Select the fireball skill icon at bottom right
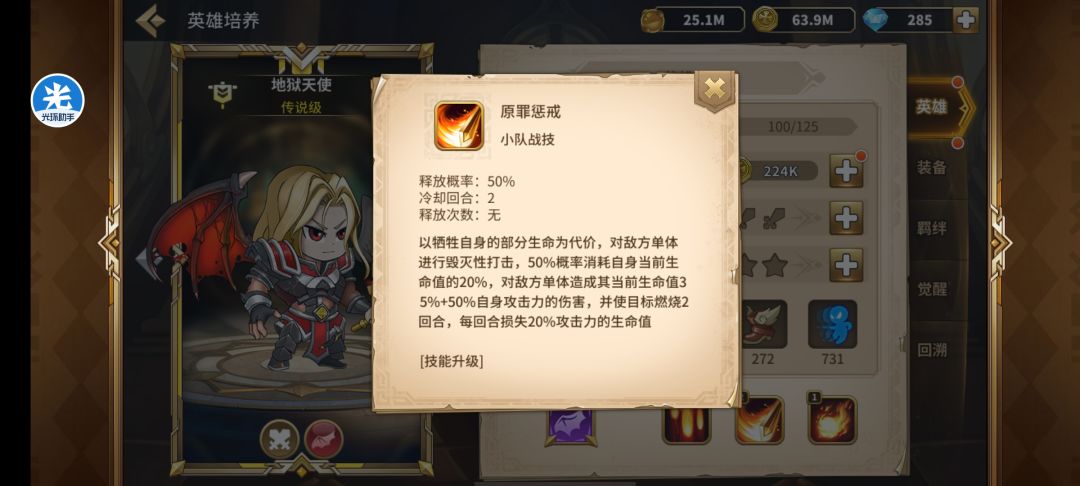Image resolution: width=1080 pixels, height=486 pixels. 832,420
